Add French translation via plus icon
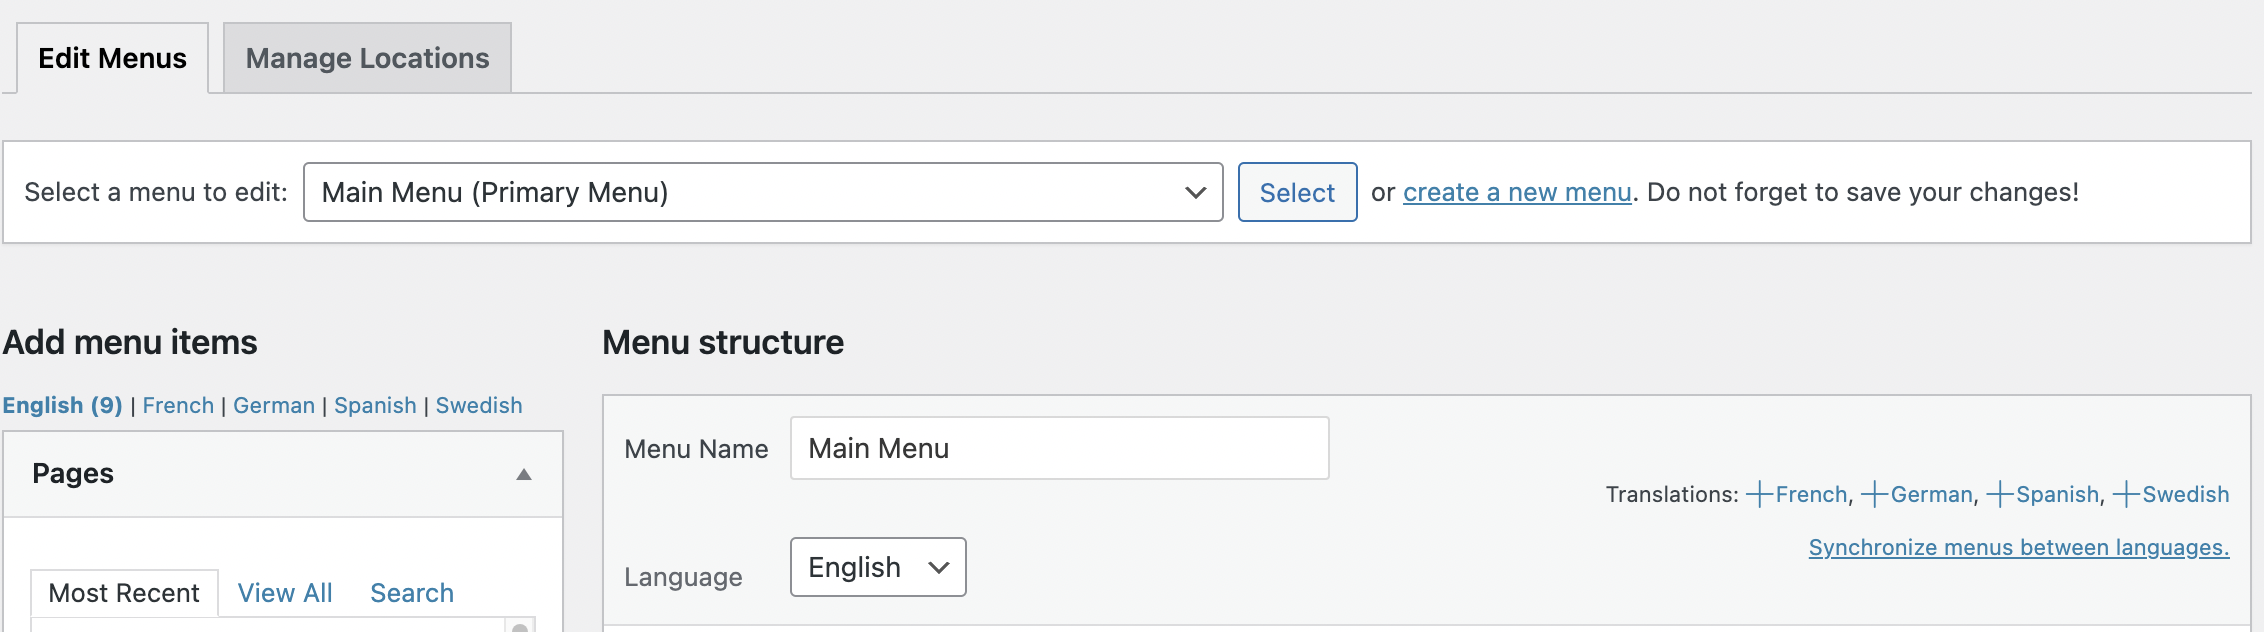The width and height of the screenshot is (2264, 632). [x=1759, y=494]
